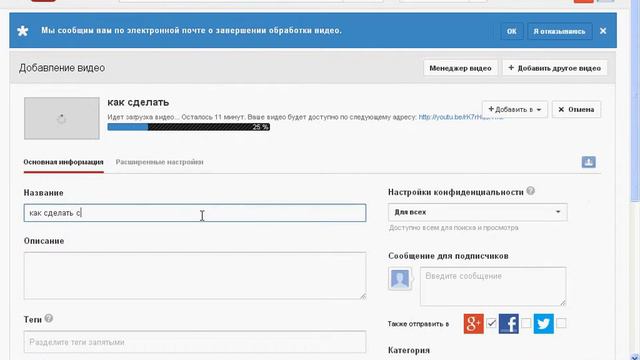
Task: Click the Добавление видео heading
Action: (62, 68)
